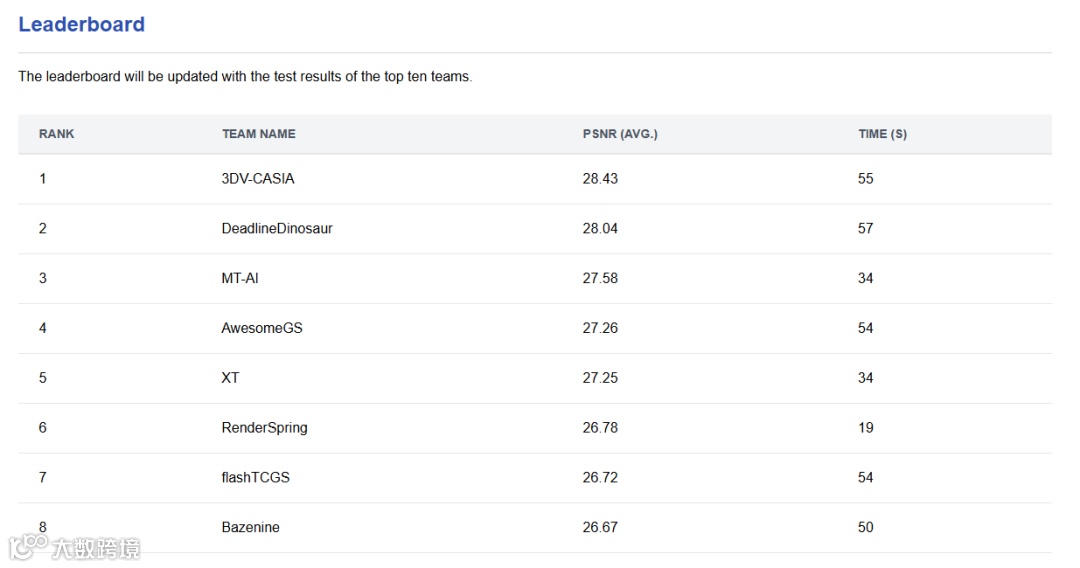Click the PSNR (AVG.) column header

click(x=620, y=134)
